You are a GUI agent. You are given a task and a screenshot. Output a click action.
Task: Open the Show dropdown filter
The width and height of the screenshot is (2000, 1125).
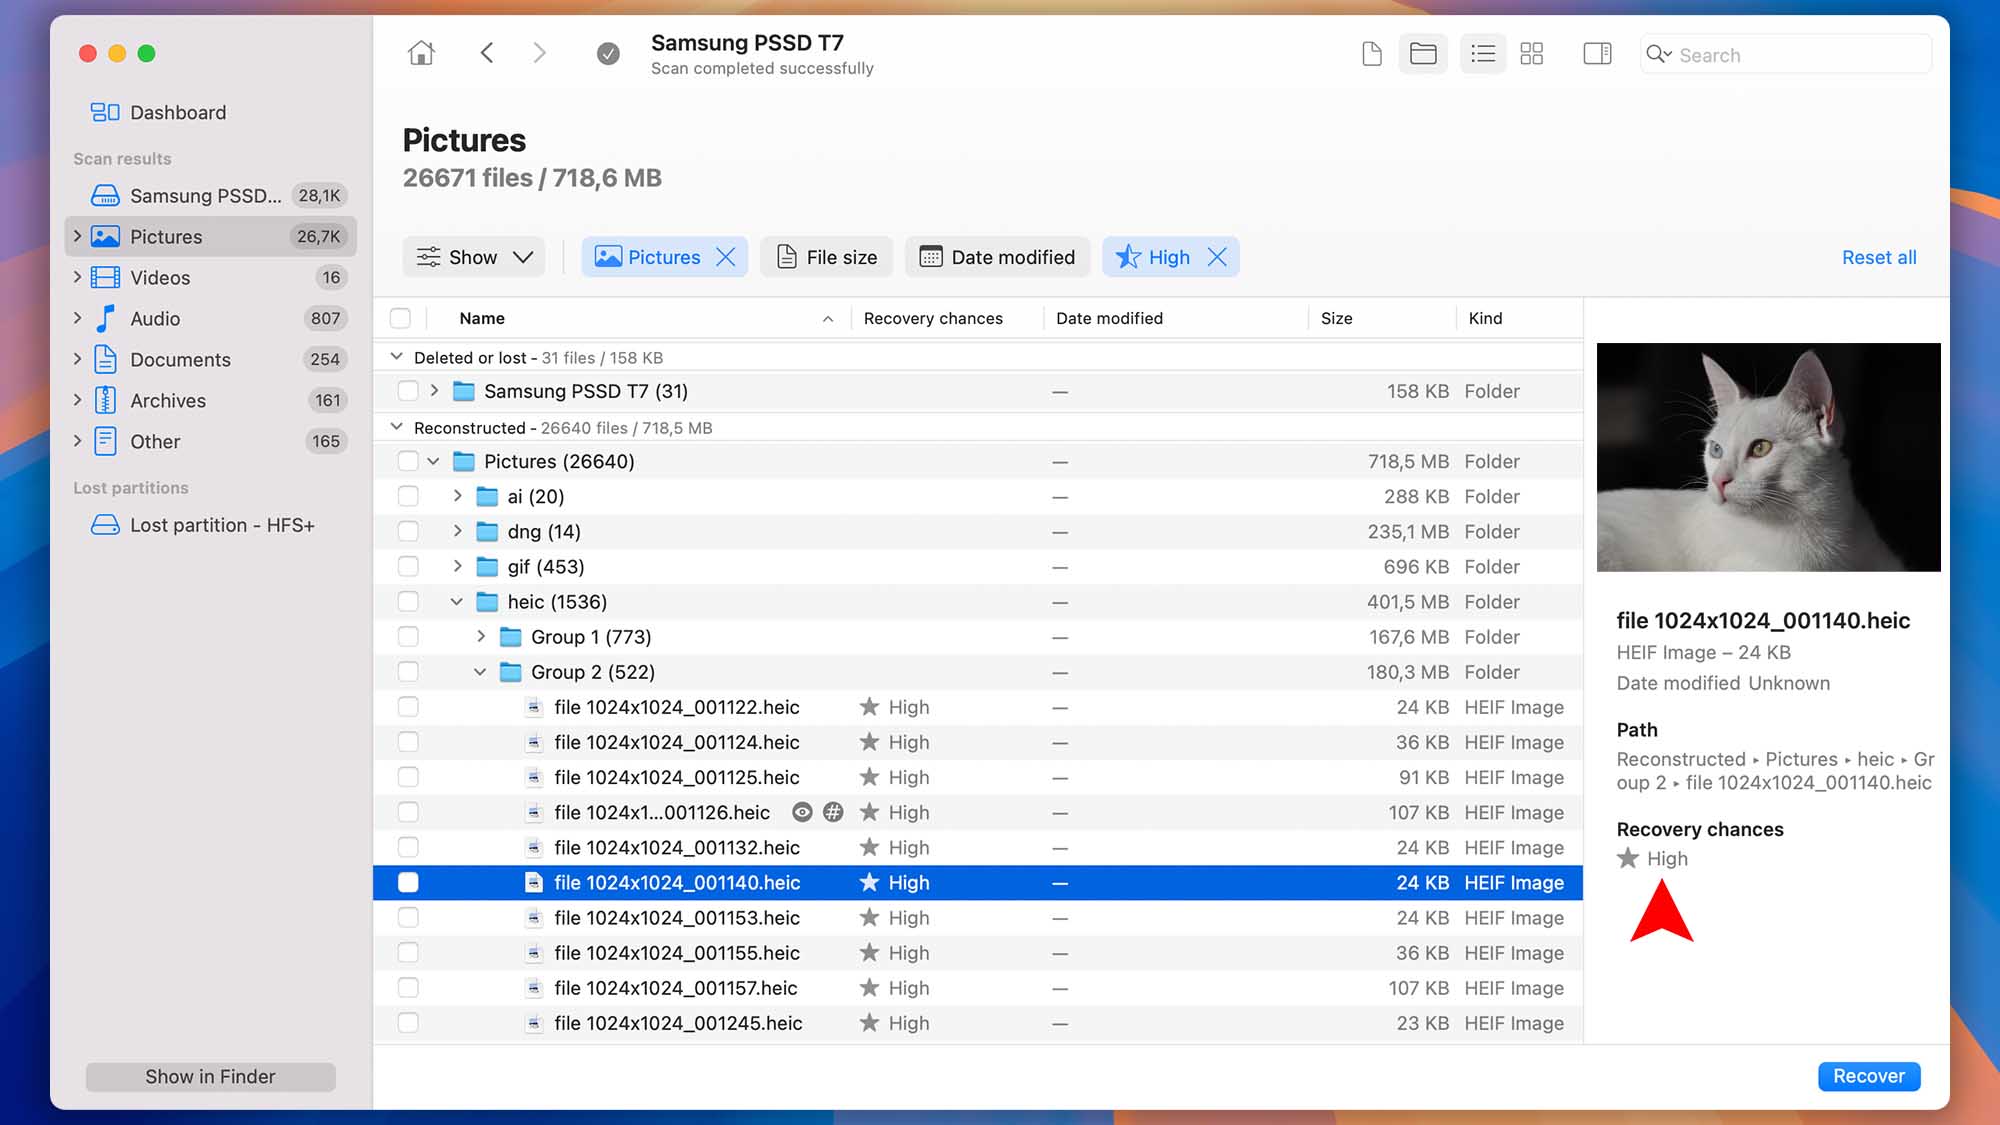pos(474,257)
